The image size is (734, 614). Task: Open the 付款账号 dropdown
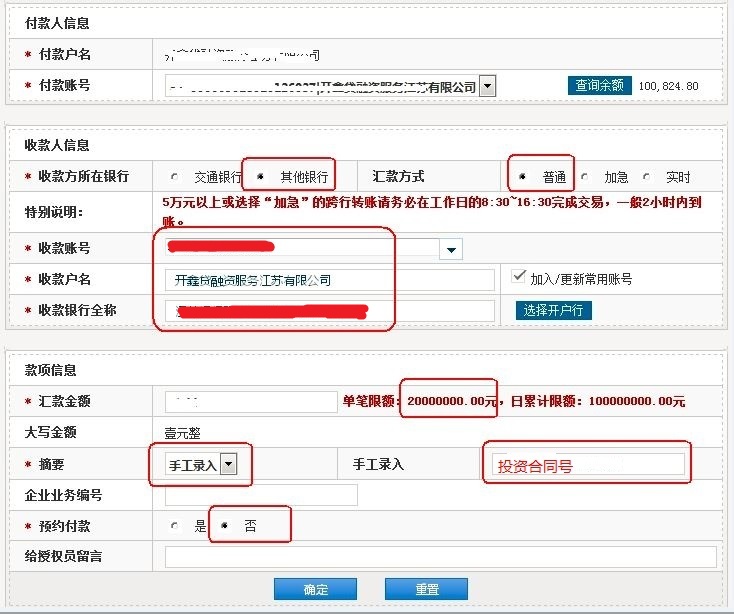(x=487, y=87)
